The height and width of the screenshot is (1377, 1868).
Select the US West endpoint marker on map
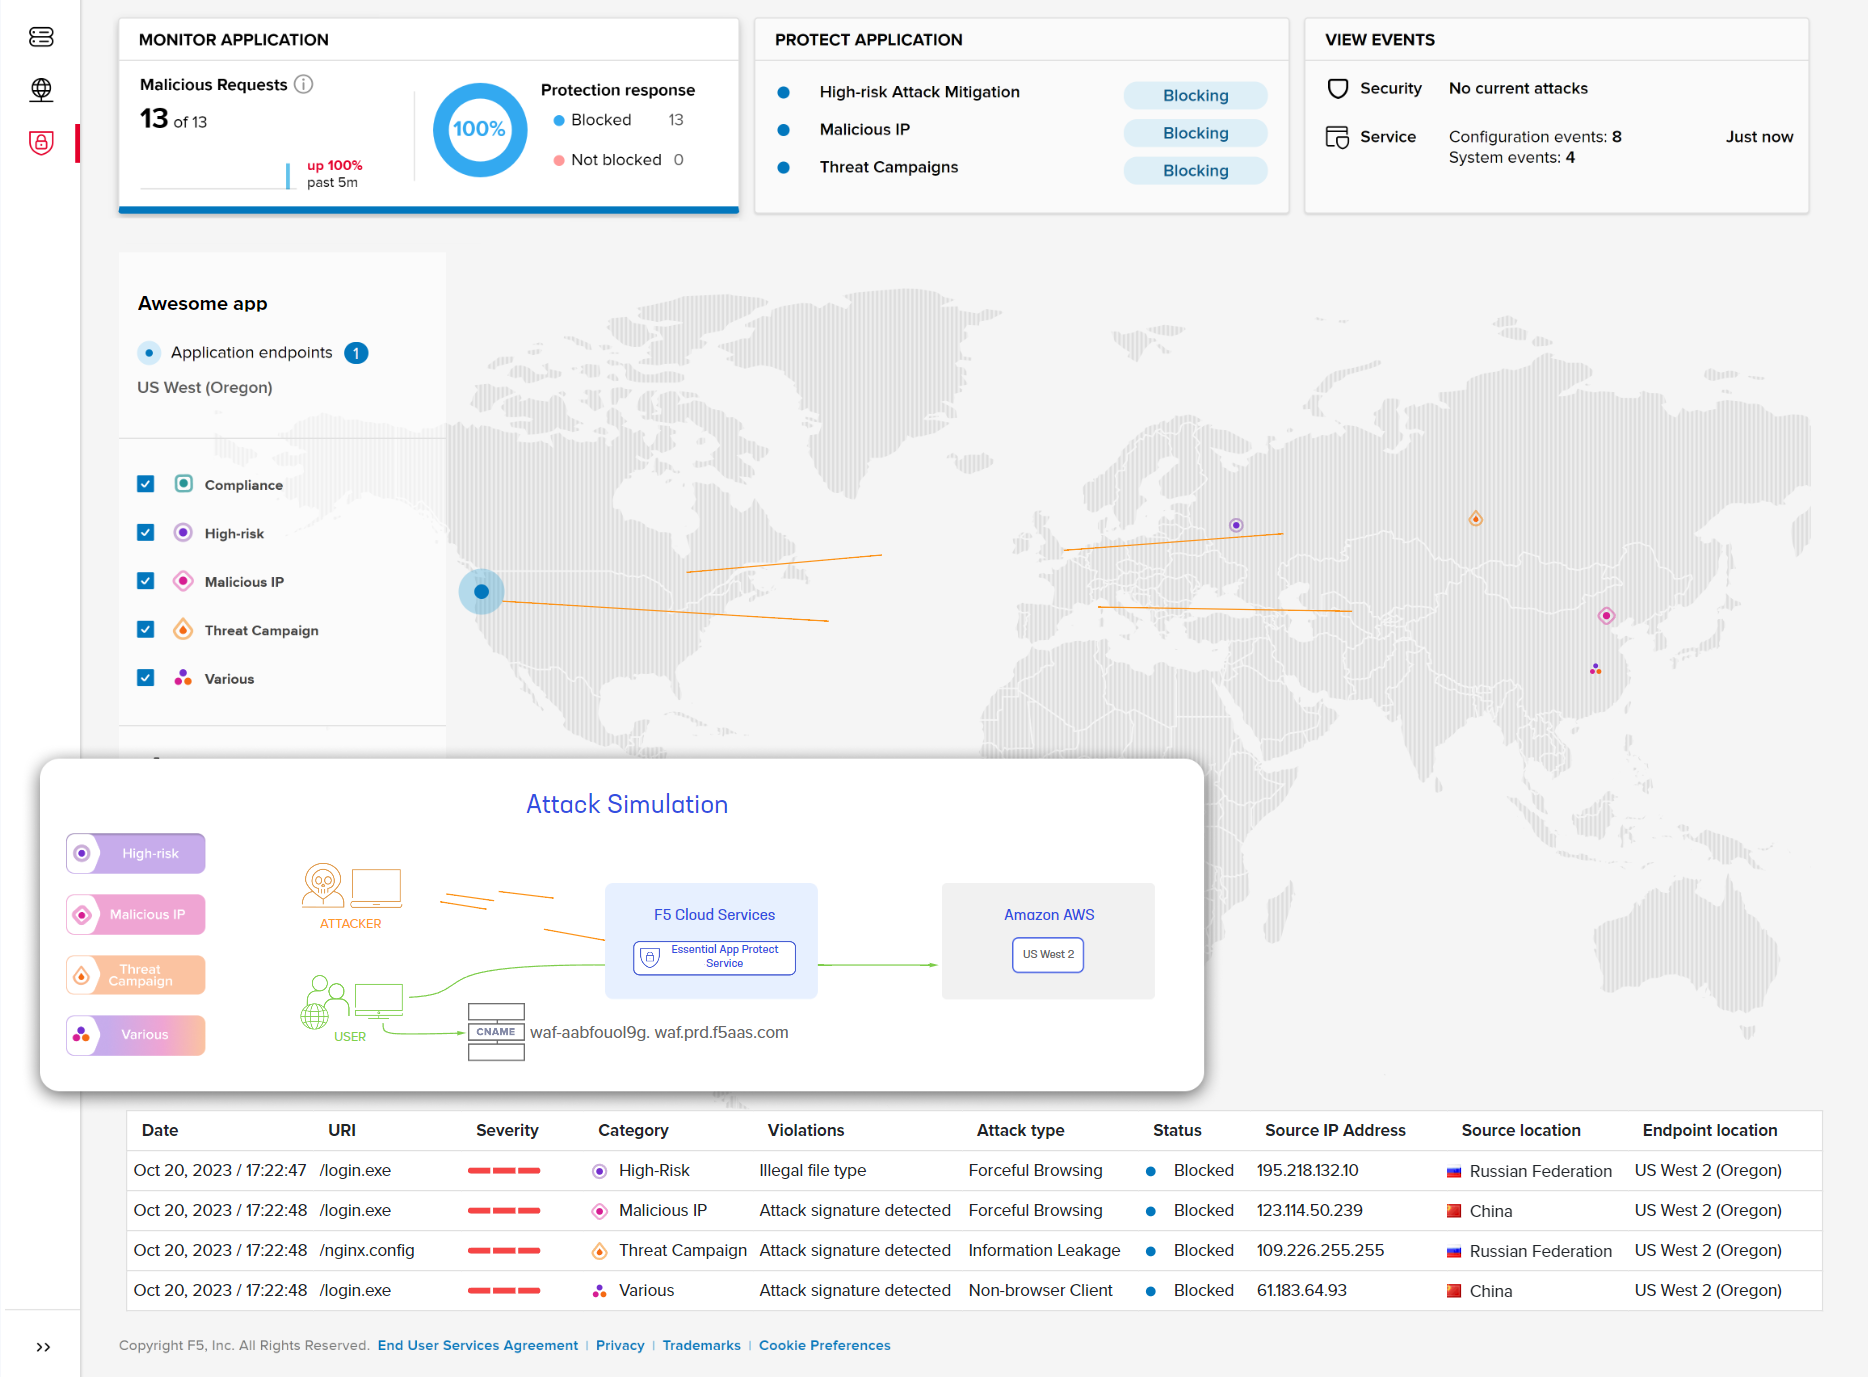point(480,591)
